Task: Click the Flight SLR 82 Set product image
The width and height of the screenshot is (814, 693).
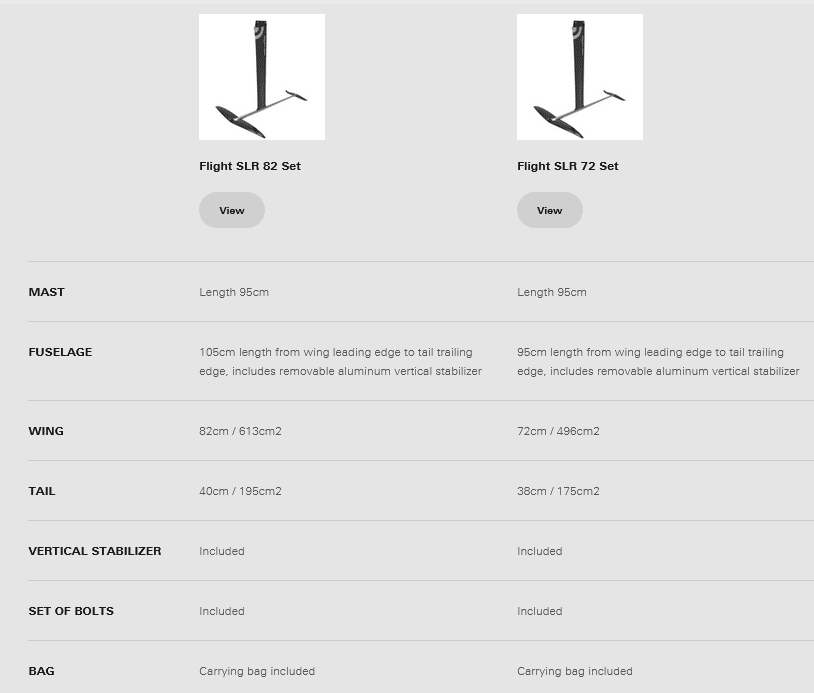Action: 262,77
